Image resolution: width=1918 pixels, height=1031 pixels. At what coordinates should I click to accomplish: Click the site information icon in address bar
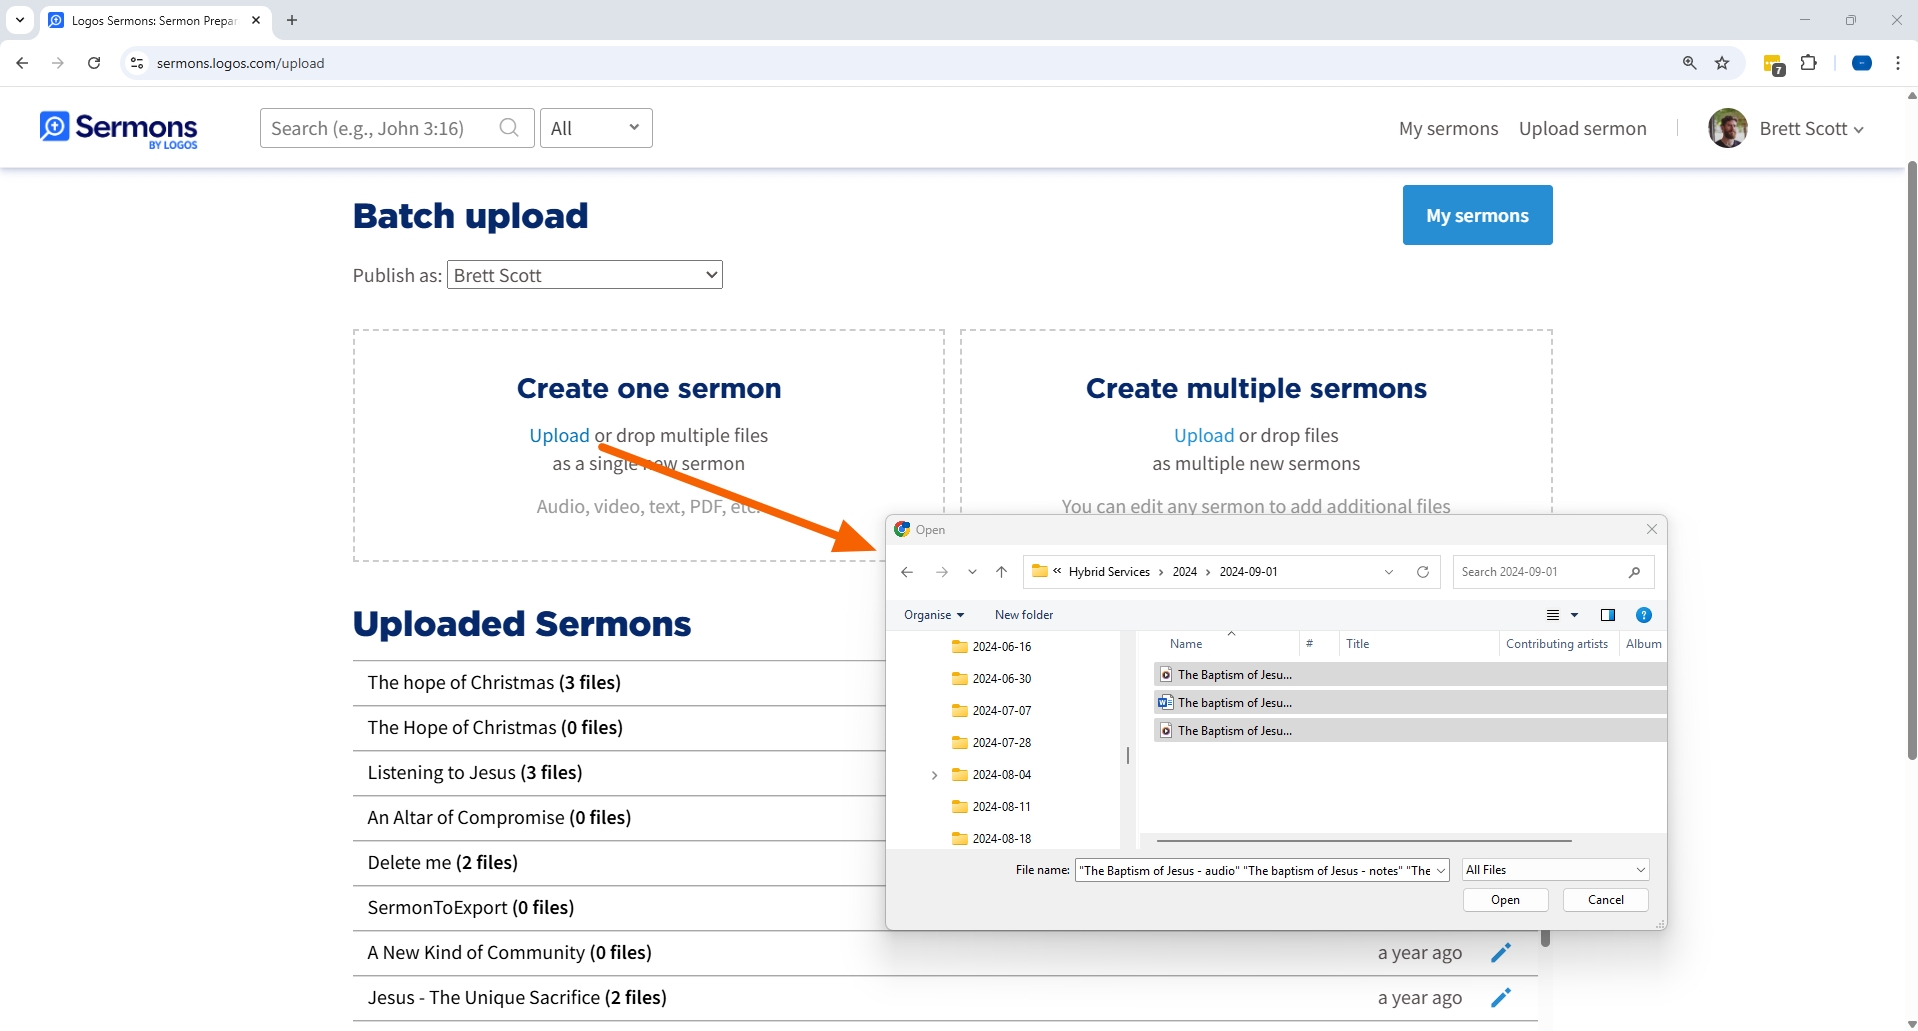click(137, 63)
